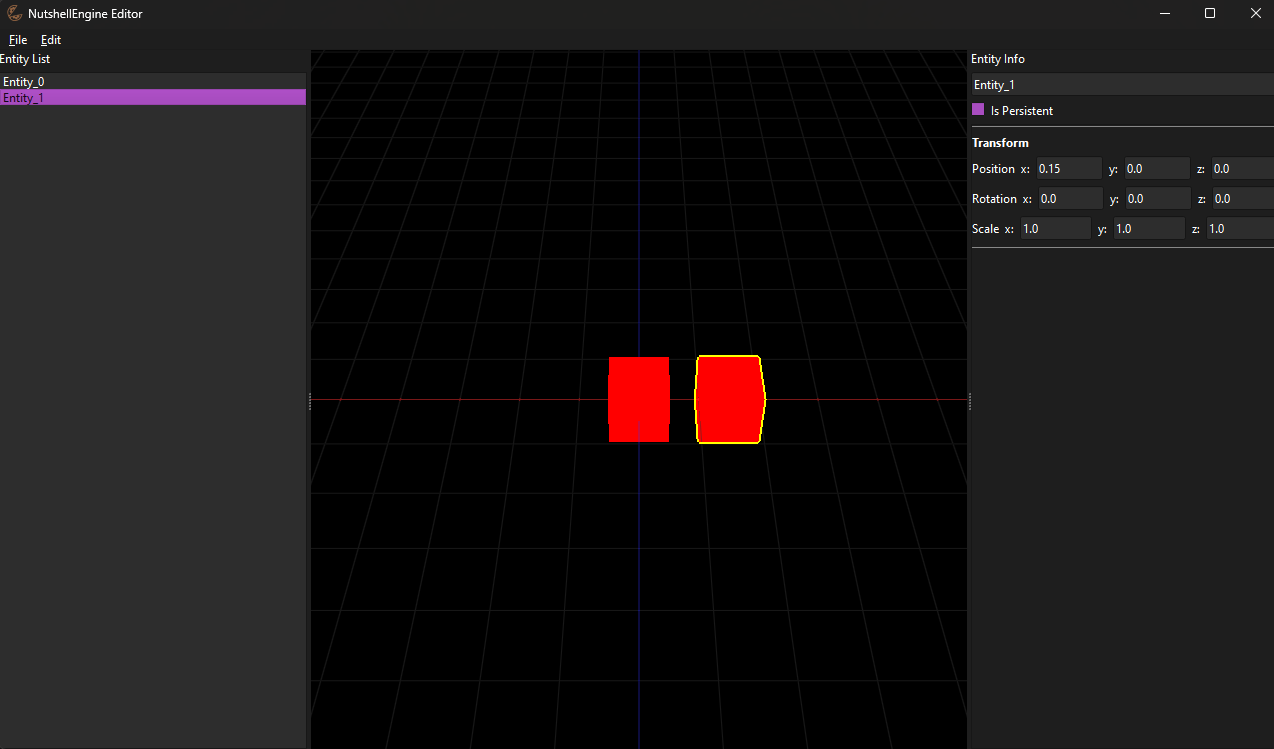Minimize the NutshellEngine Editor window
The height and width of the screenshot is (749, 1274).
[1165, 13]
